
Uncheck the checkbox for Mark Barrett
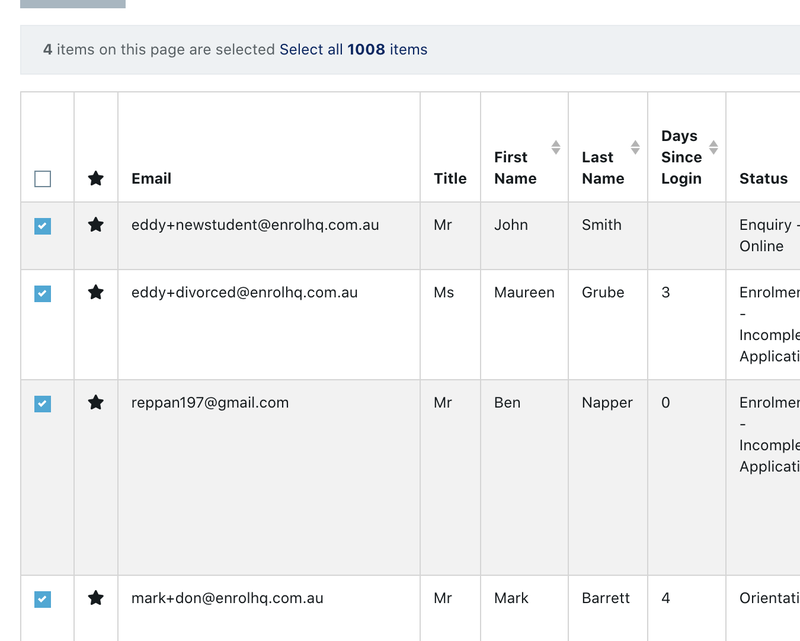coord(42,599)
